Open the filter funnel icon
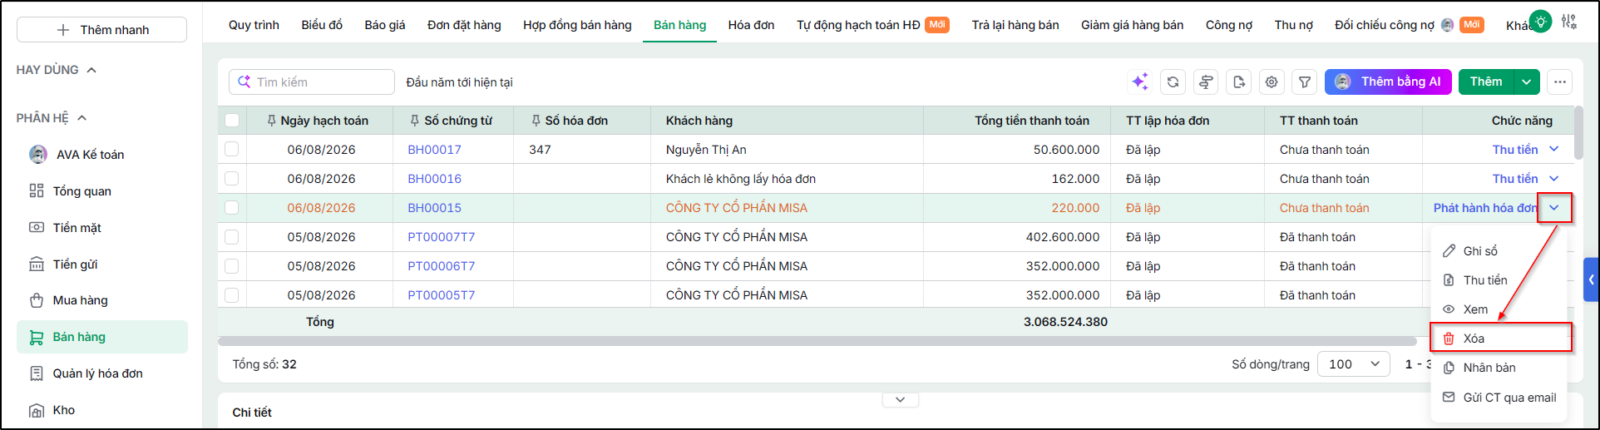This screenshot has height=430, width=1600. pos(1305,82)
